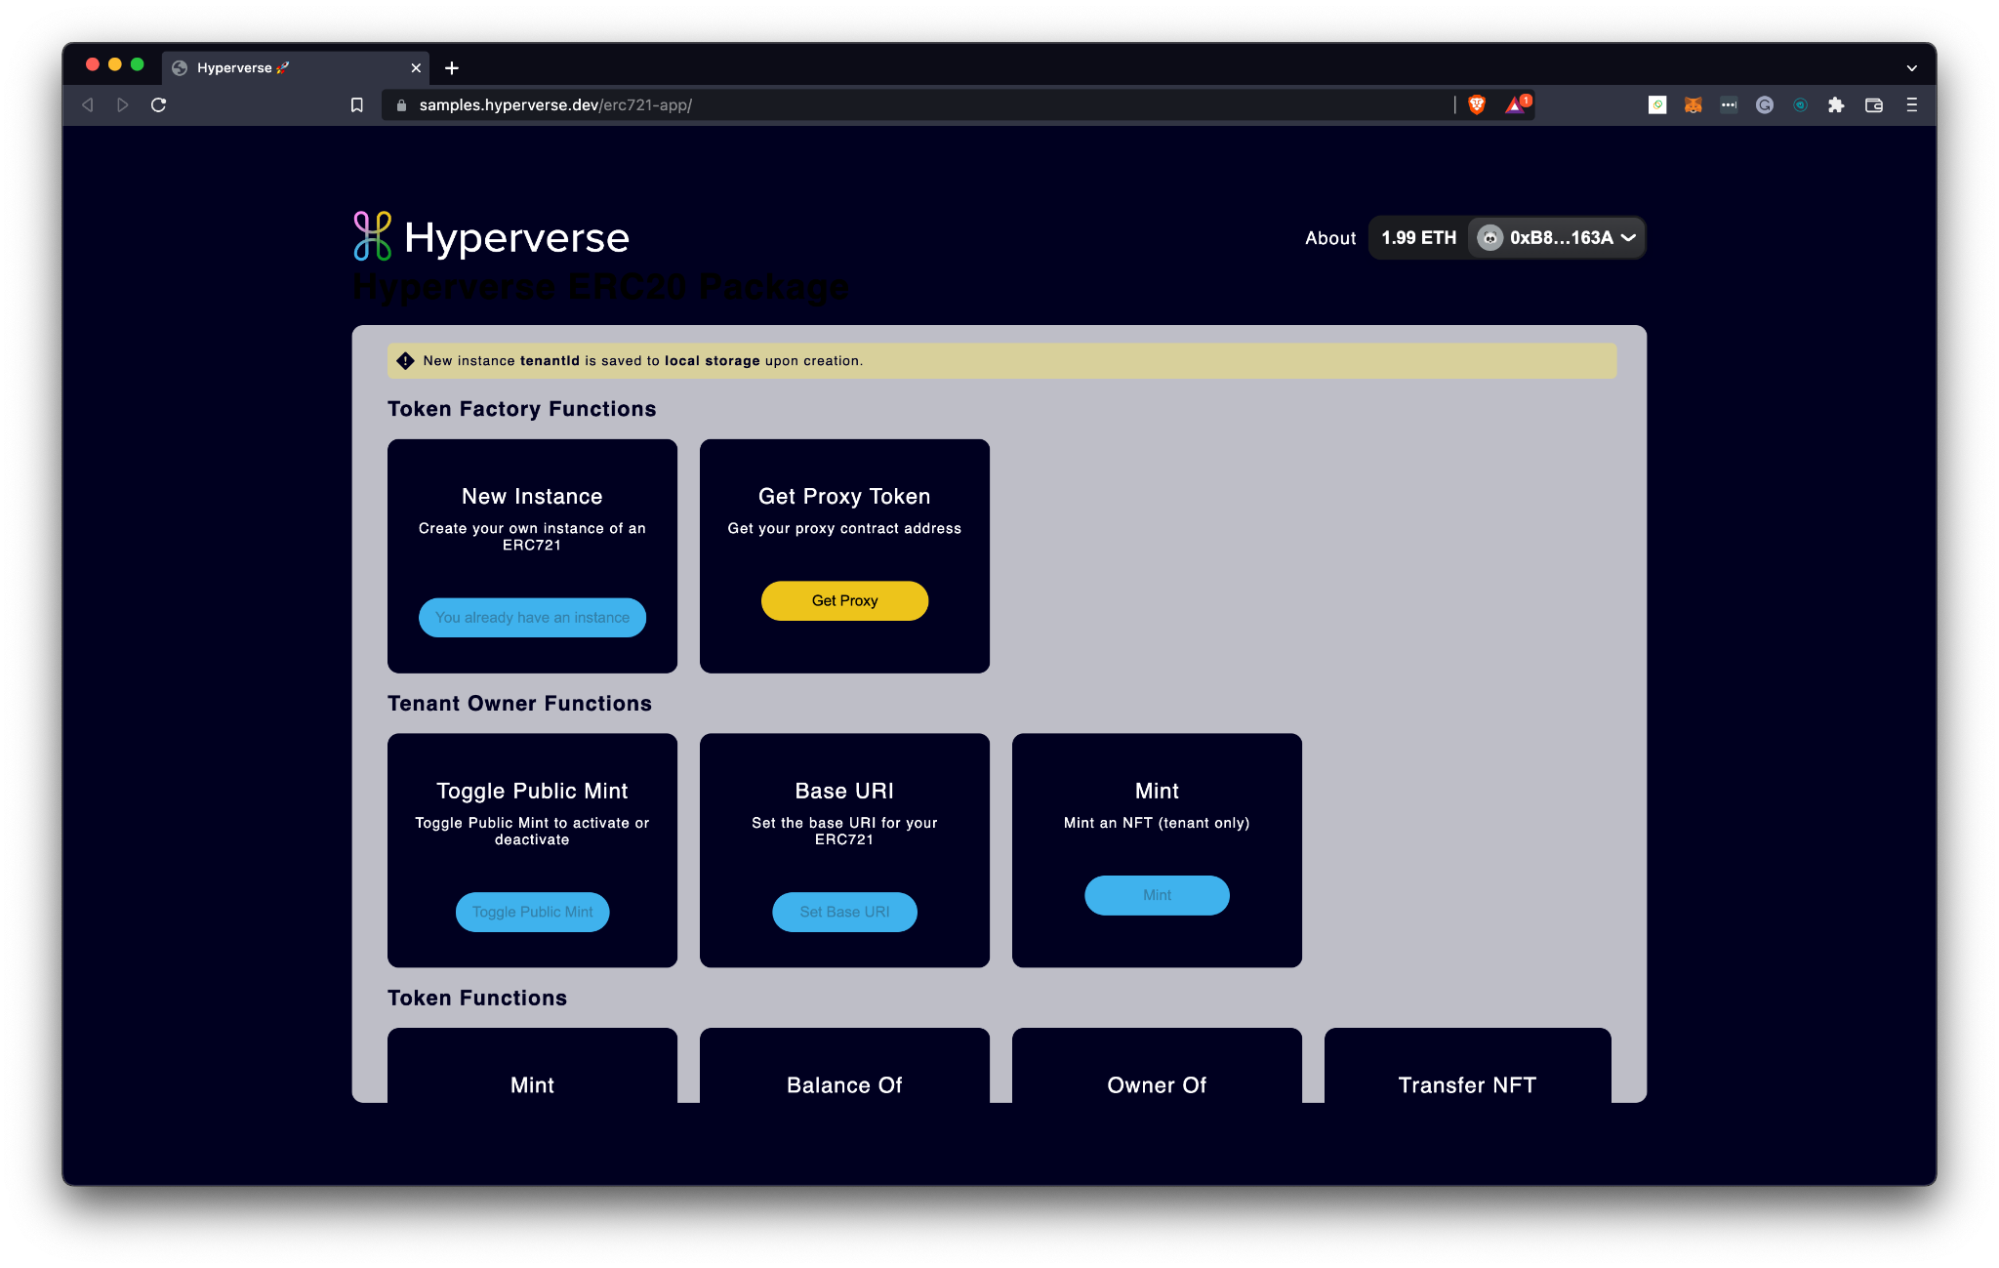Bookmark this page with the bookmark icon
This screenshot has height=1268, width=1999.
point(357,105)
